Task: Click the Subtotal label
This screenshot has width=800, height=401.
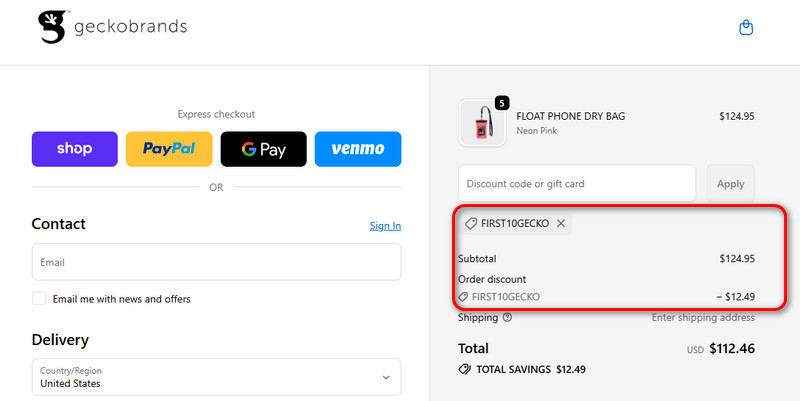Action: 477,259
